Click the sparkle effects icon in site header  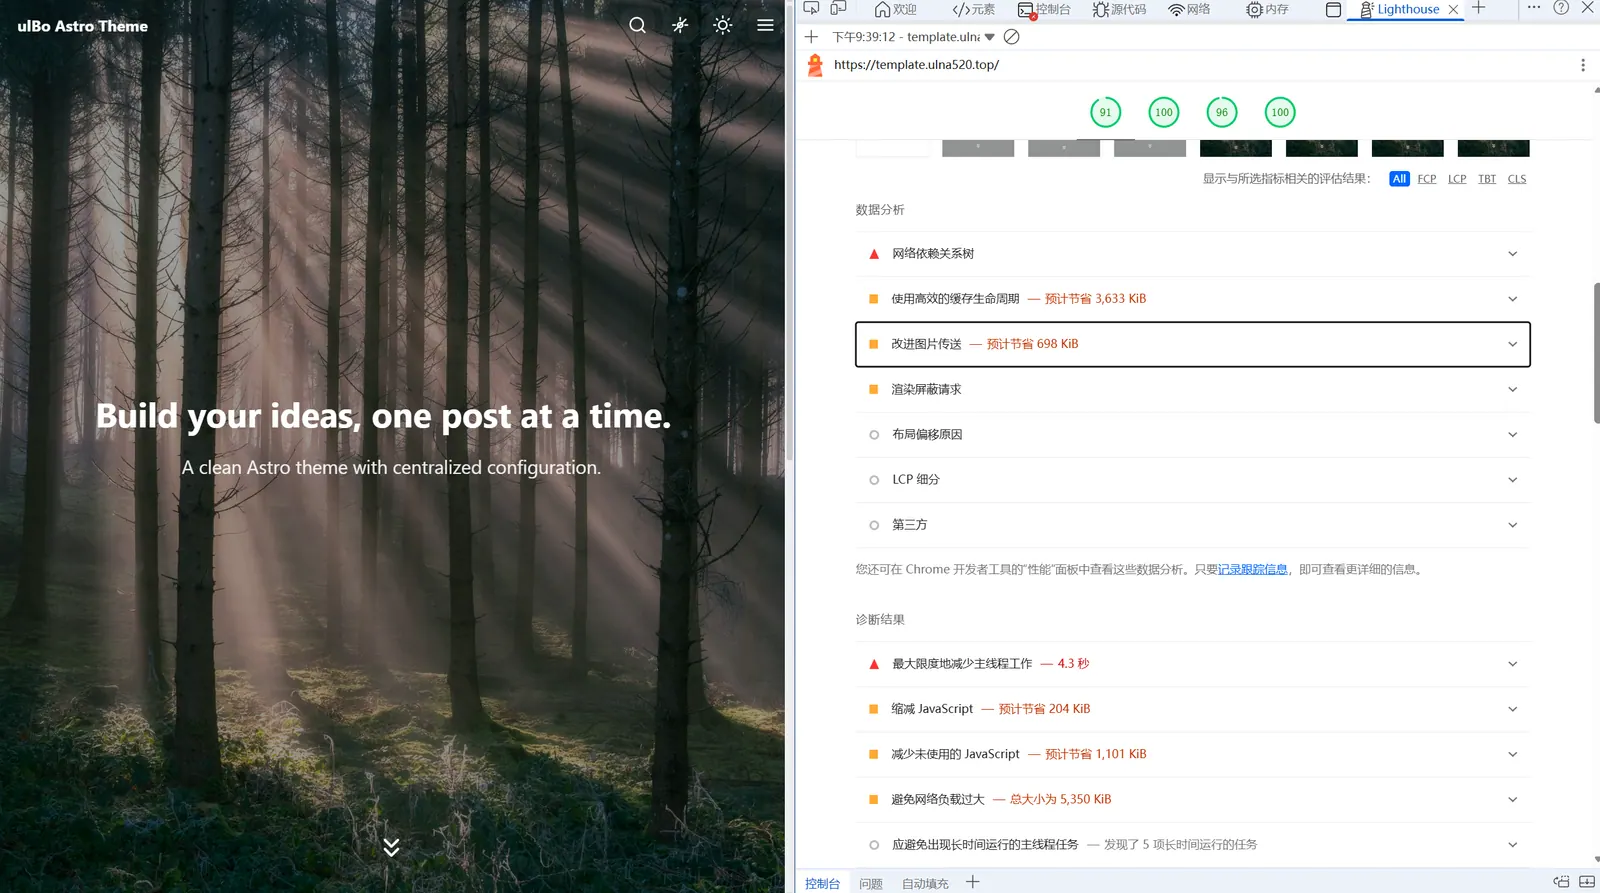pyautogui.click(x=680, y=26)
